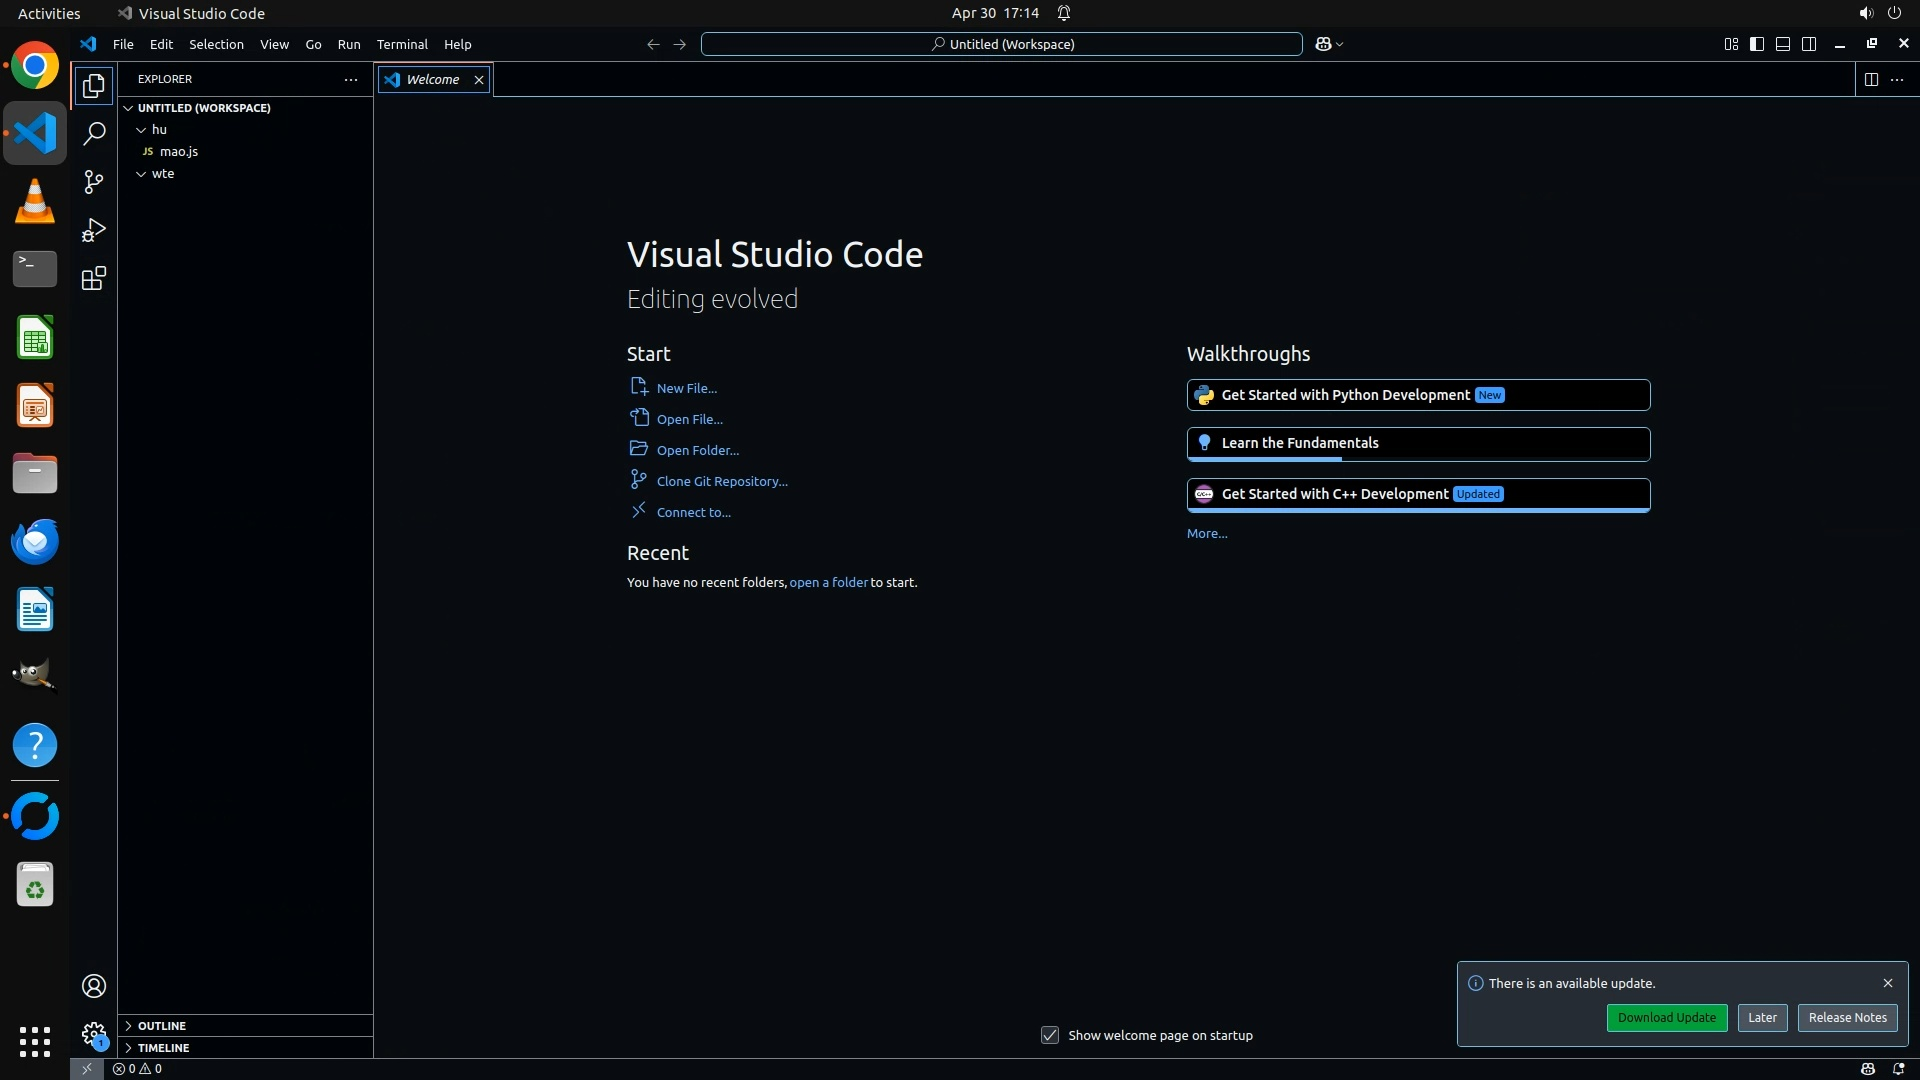Open the Source Control view icon

94,182
